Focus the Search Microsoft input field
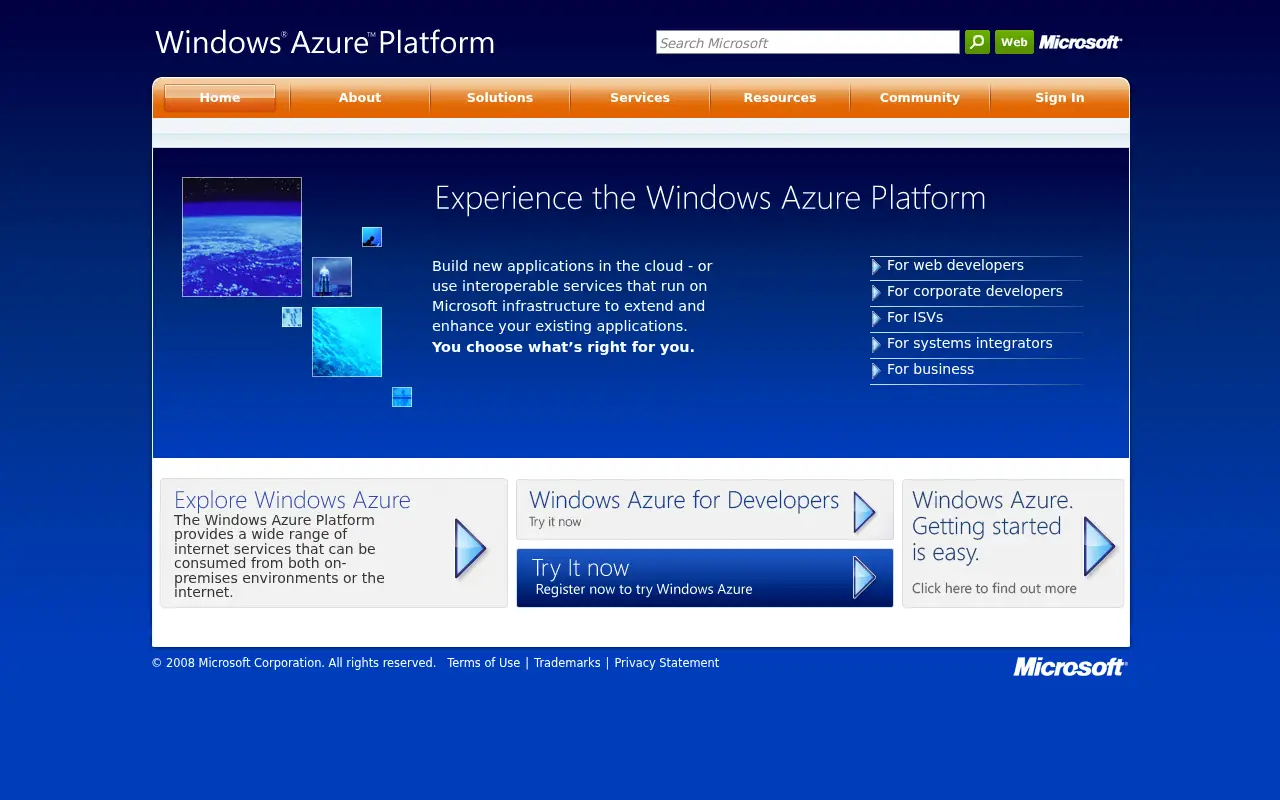The width and height of the screenshot is (1280, 800). [808, 42]
